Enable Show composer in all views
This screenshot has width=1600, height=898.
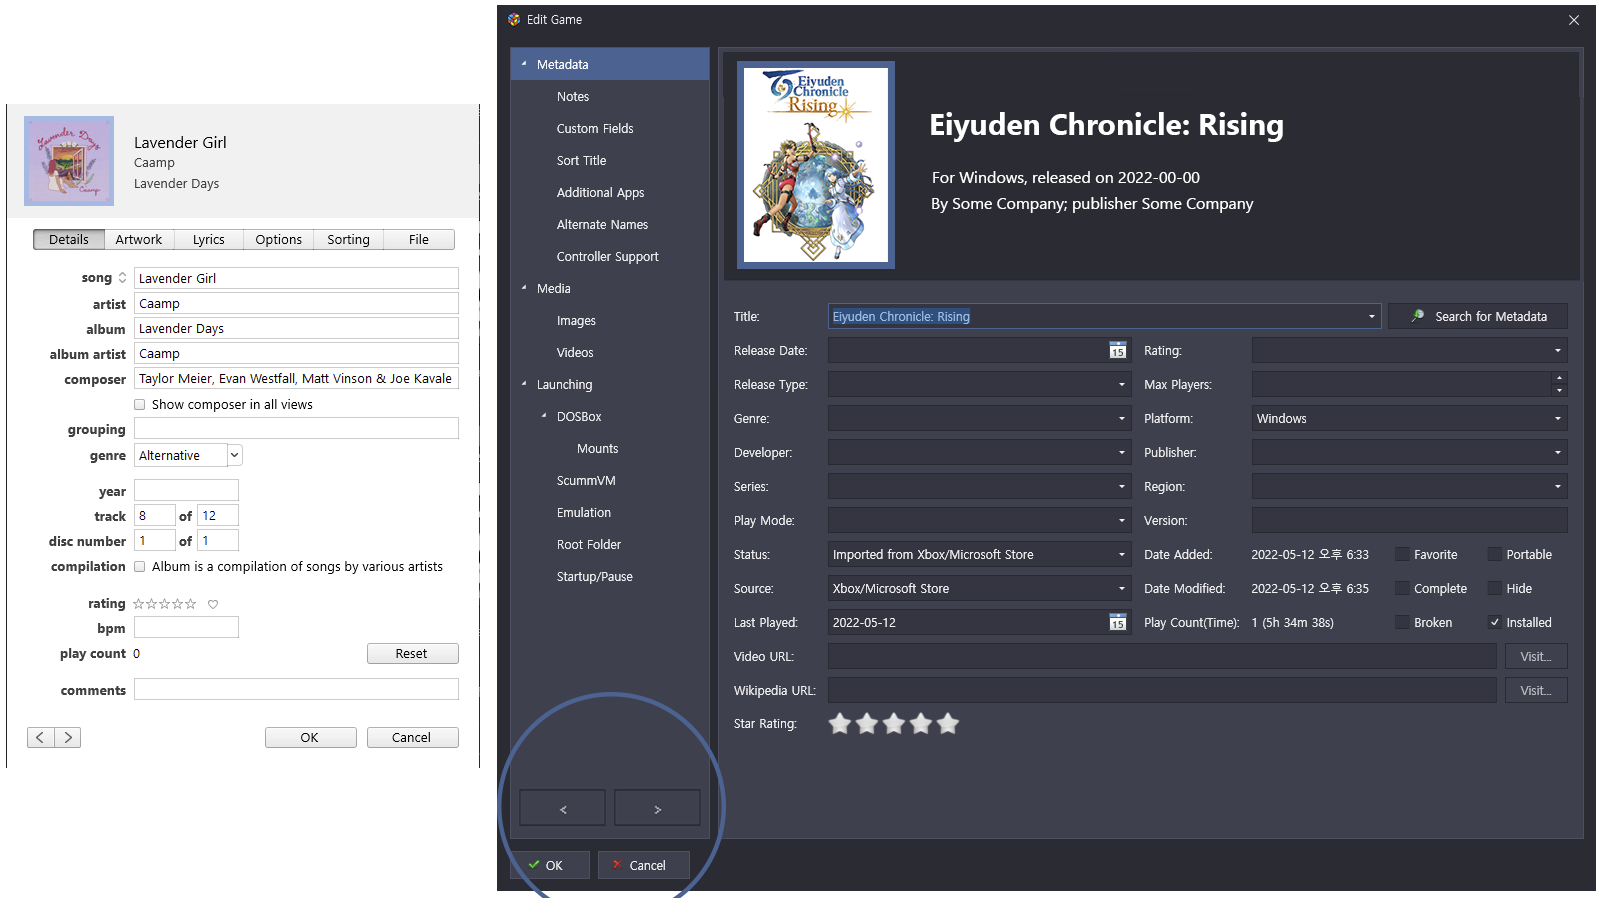140,405
